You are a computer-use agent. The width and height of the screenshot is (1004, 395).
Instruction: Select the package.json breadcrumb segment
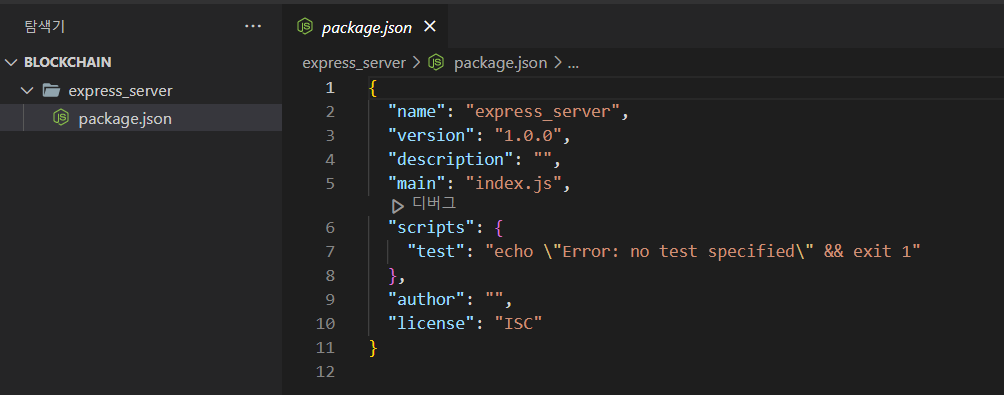point(500,63)
